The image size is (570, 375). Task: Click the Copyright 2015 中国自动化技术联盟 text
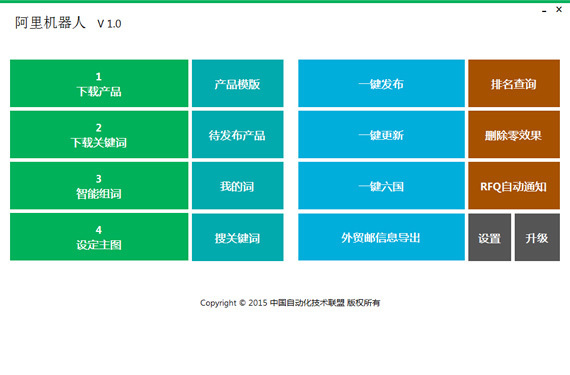[290, 303]
